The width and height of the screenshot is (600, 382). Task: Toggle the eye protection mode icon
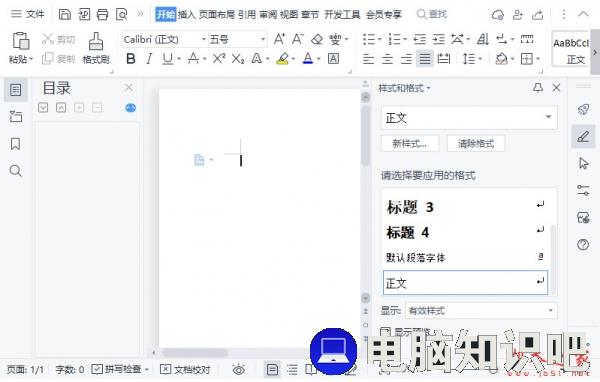(x=239, y=370)
